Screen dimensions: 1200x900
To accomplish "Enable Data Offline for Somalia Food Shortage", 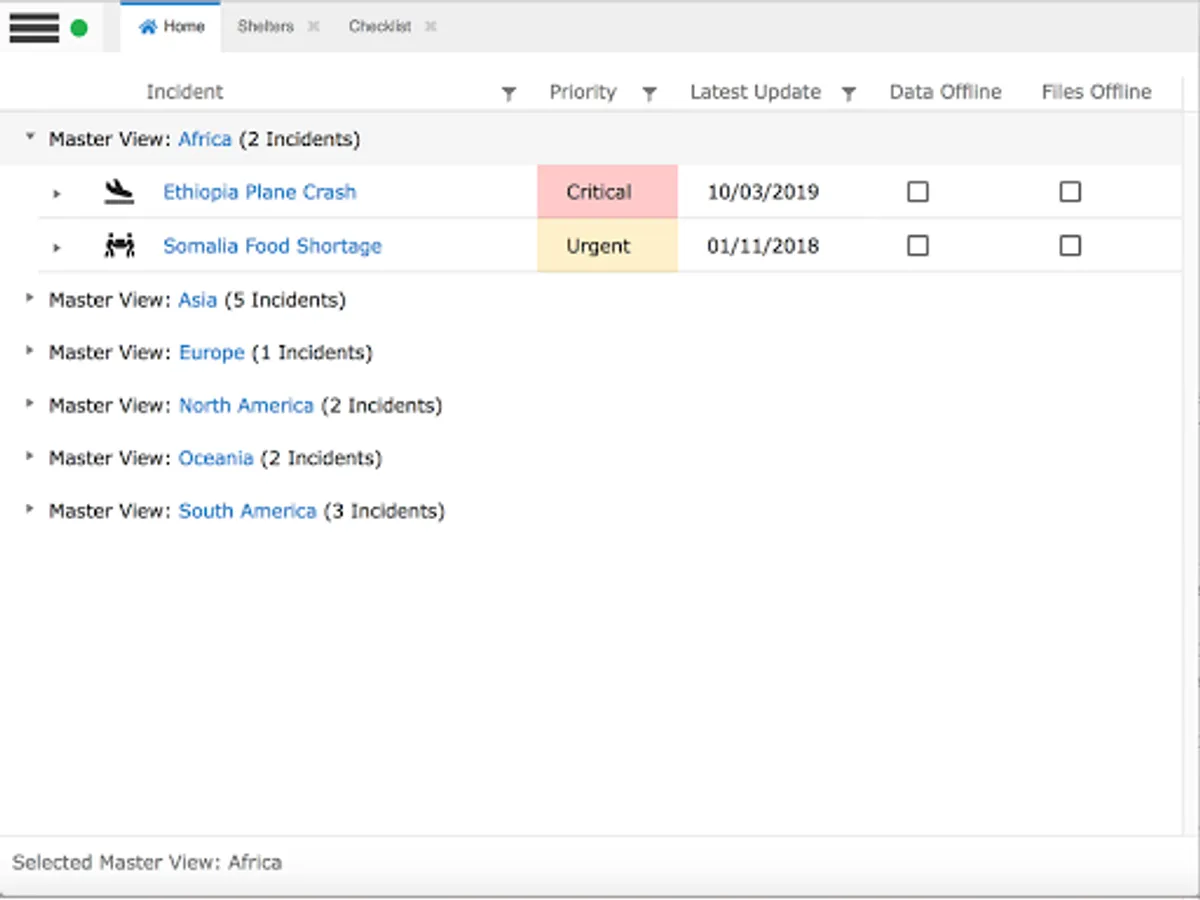I will click(x=917, y=245).
